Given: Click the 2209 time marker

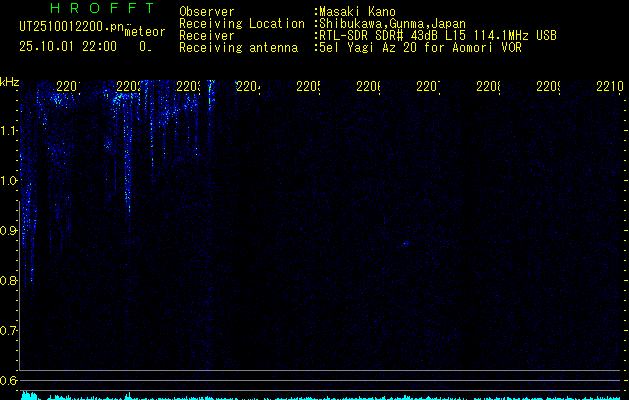Looking at the screenshot, I should point(548,86).
